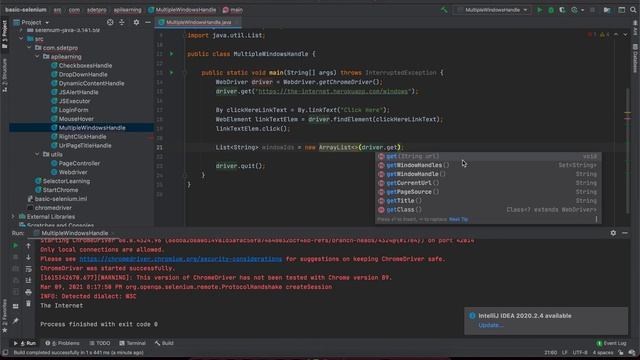Clear all Run console output trash icon

[x=28, y=304]
